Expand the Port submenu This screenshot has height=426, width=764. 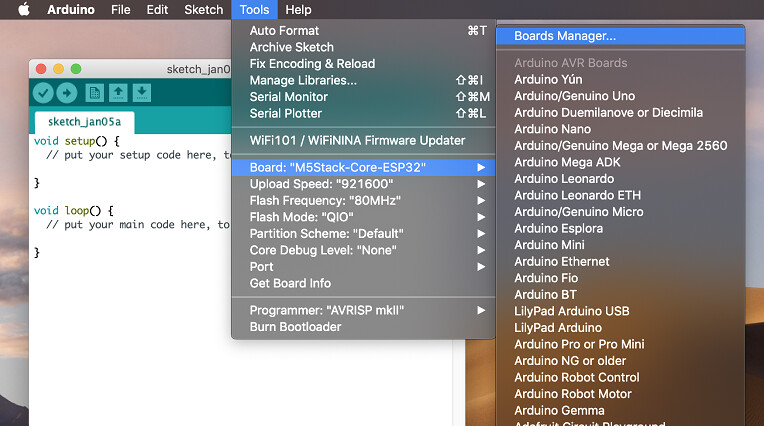coord(363,267)
